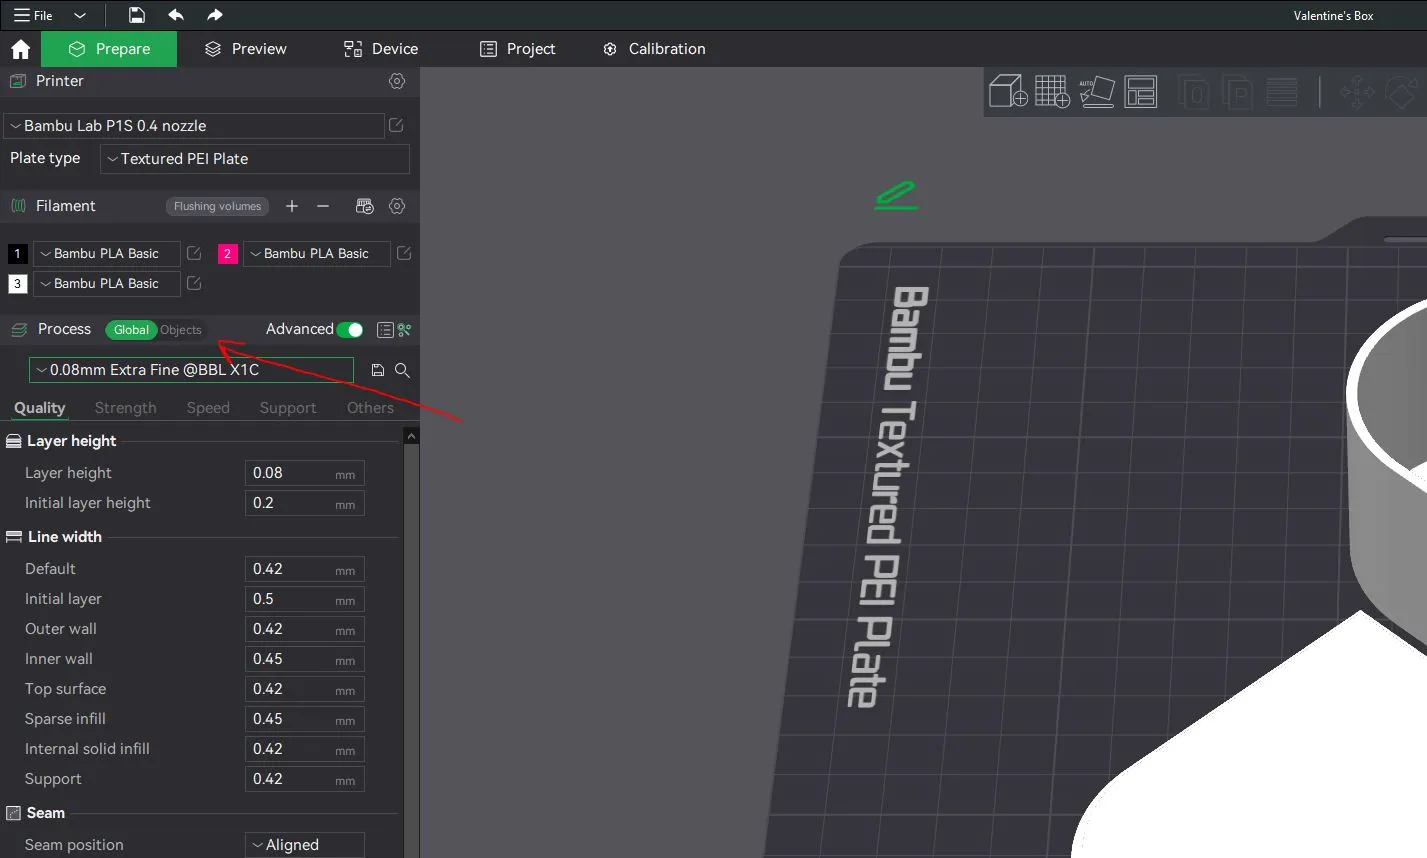This screenshot has height=858, width=1427.
Task: Edit the Bambu Lab P1S printer preset
Action: (396, 125)
